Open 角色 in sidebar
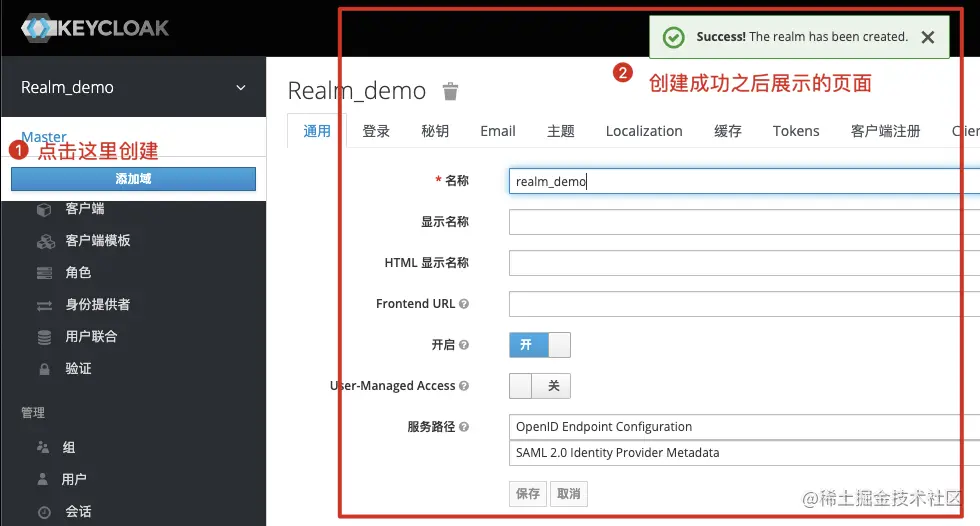The width and height of the screenshot is (980, 526). coord(78,272)
